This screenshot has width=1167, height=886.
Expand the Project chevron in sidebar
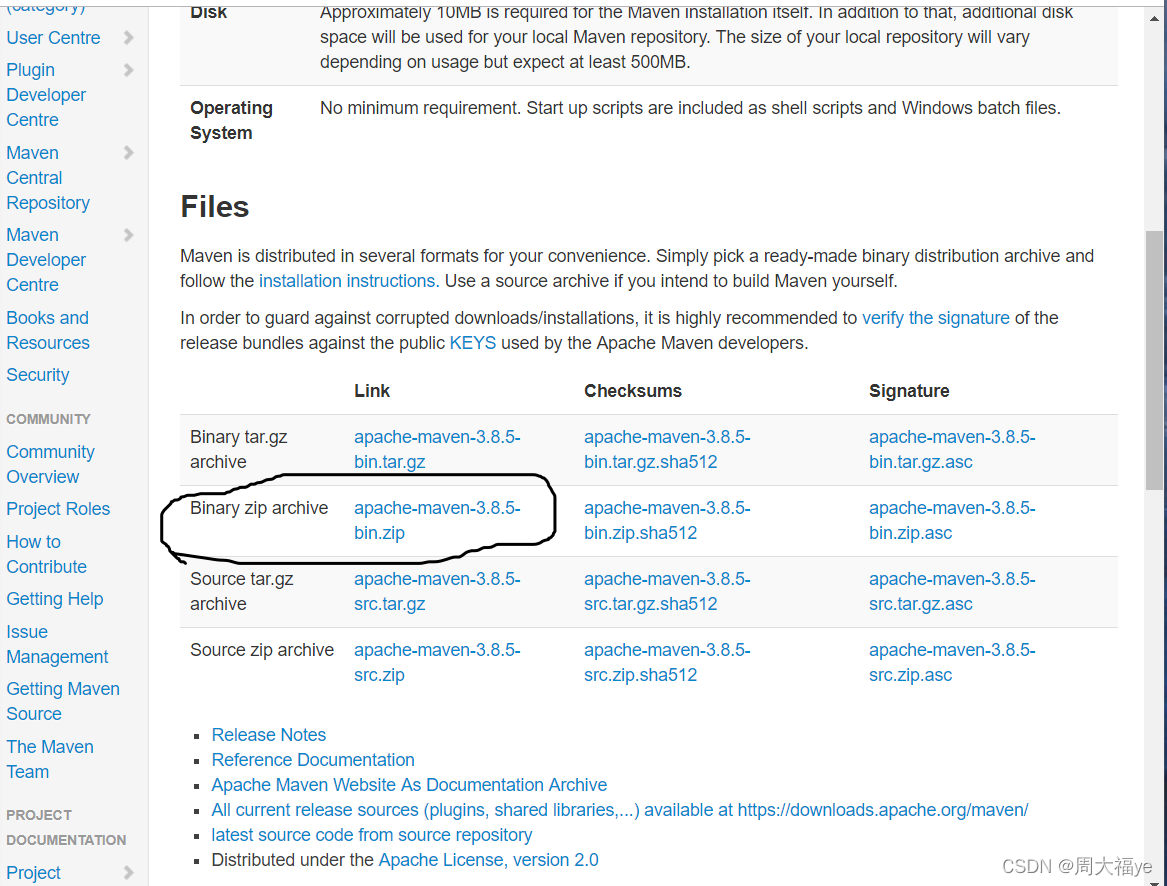point(128,873)
